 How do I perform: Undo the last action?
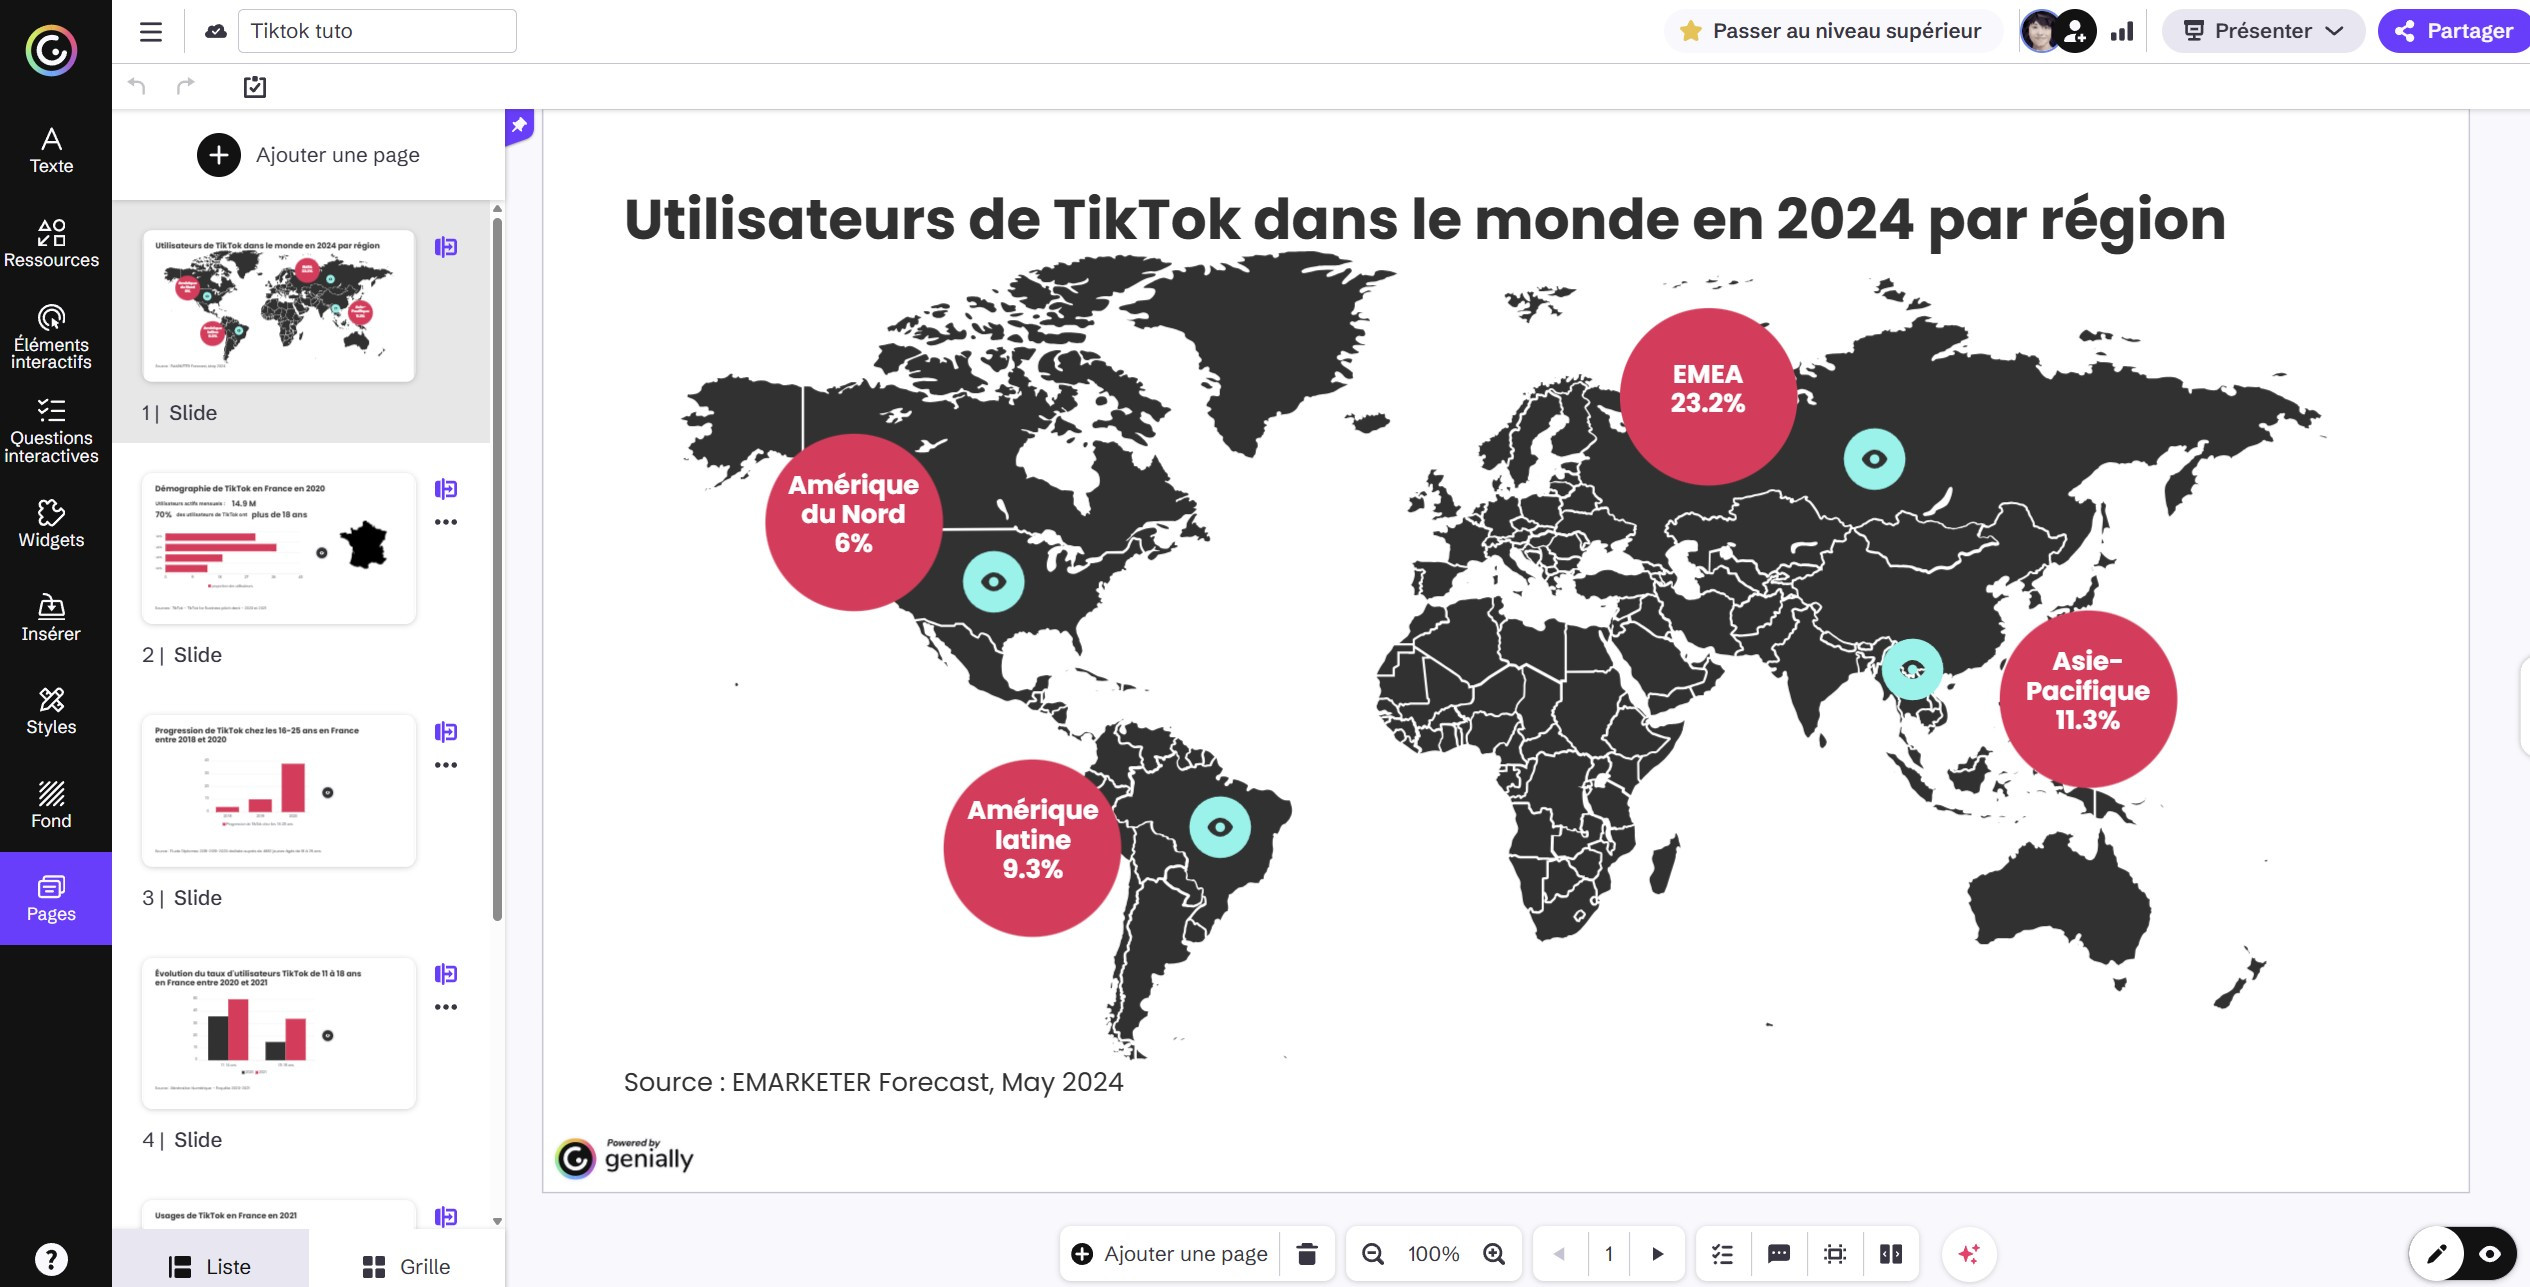click(137, 86)
